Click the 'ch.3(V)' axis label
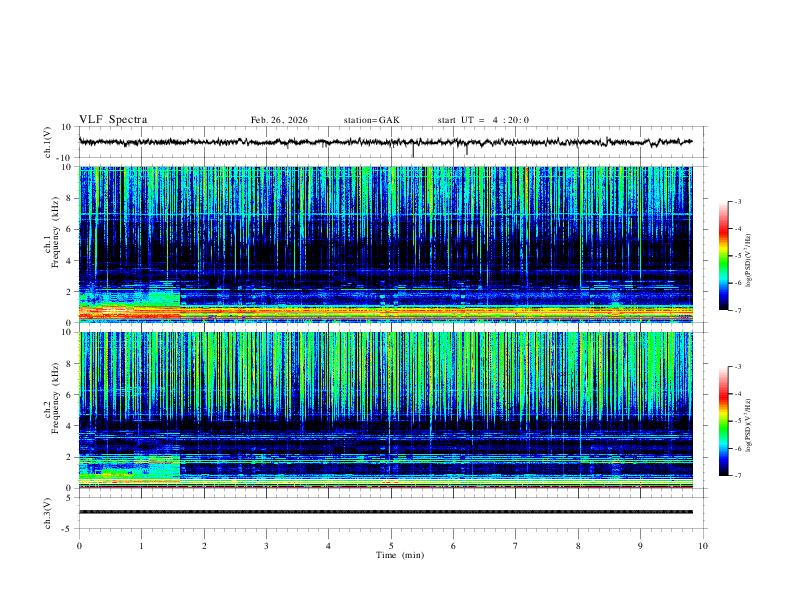This screenshot has width=792, height=612. click(x=48, y=513)
